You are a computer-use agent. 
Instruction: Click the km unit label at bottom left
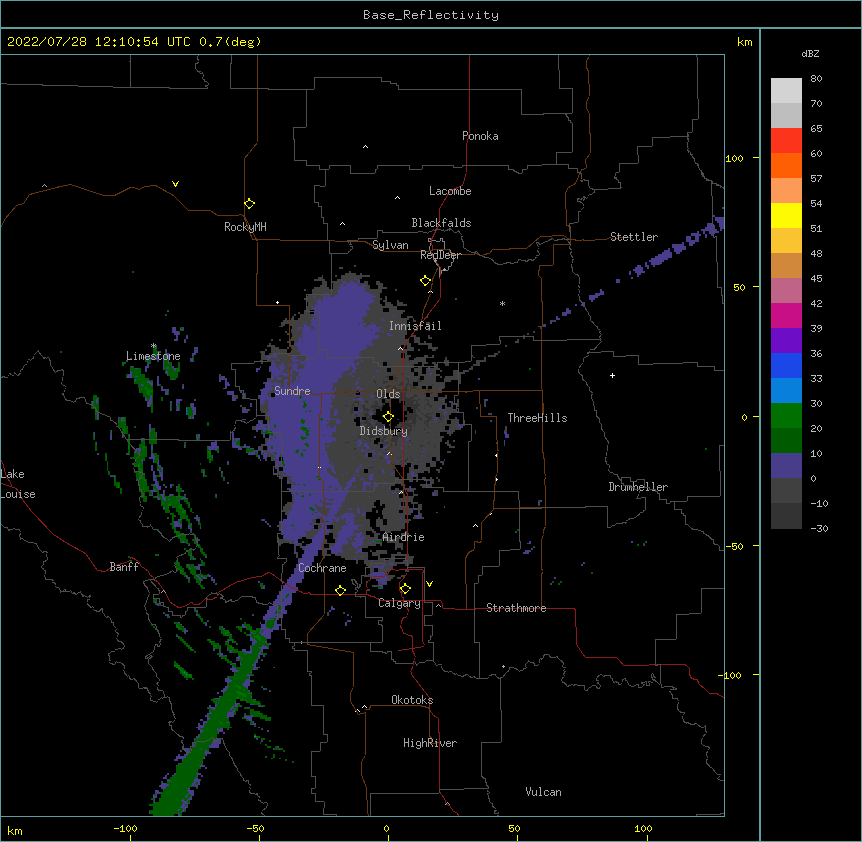coord(15,831)
